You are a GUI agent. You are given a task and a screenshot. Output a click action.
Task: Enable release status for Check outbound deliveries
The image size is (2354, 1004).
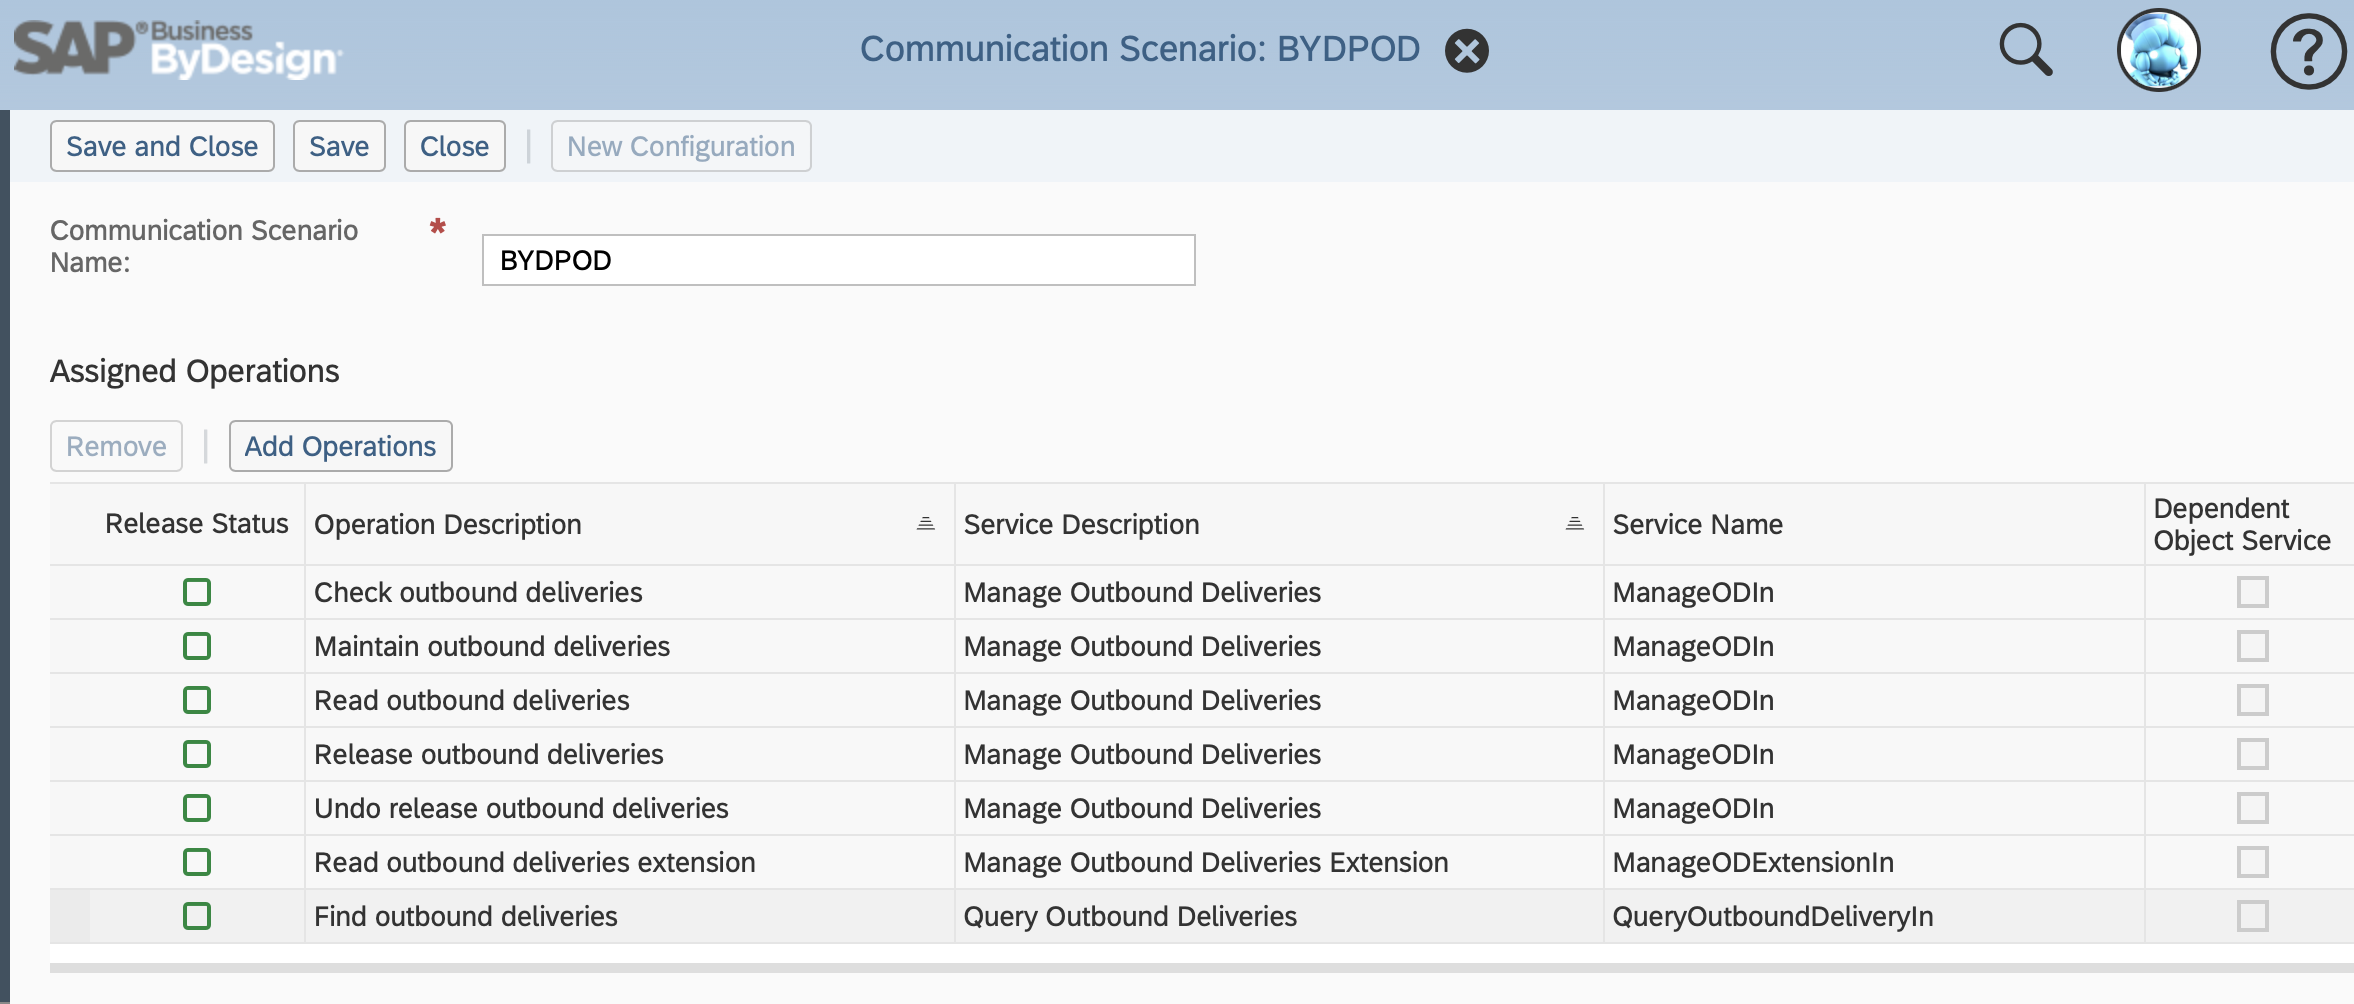tap(196, 591)
